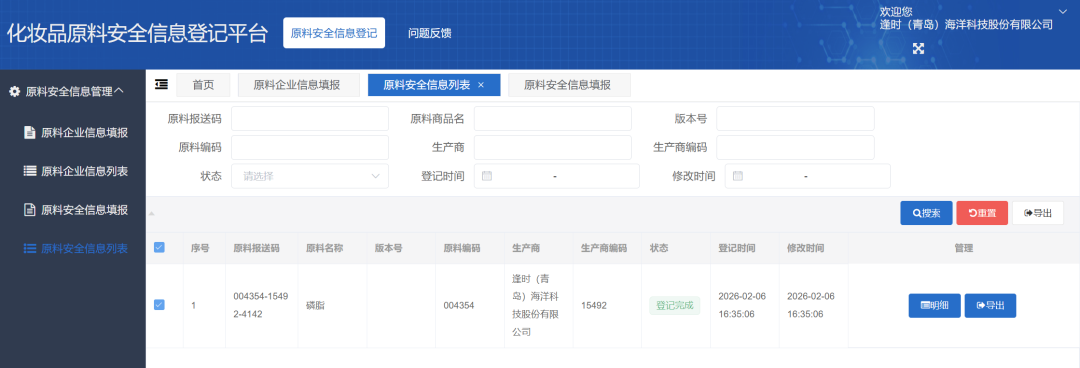Focus the 原料报送码 input field
This screenshot has height=368, width=1080.
click(310, 119)
